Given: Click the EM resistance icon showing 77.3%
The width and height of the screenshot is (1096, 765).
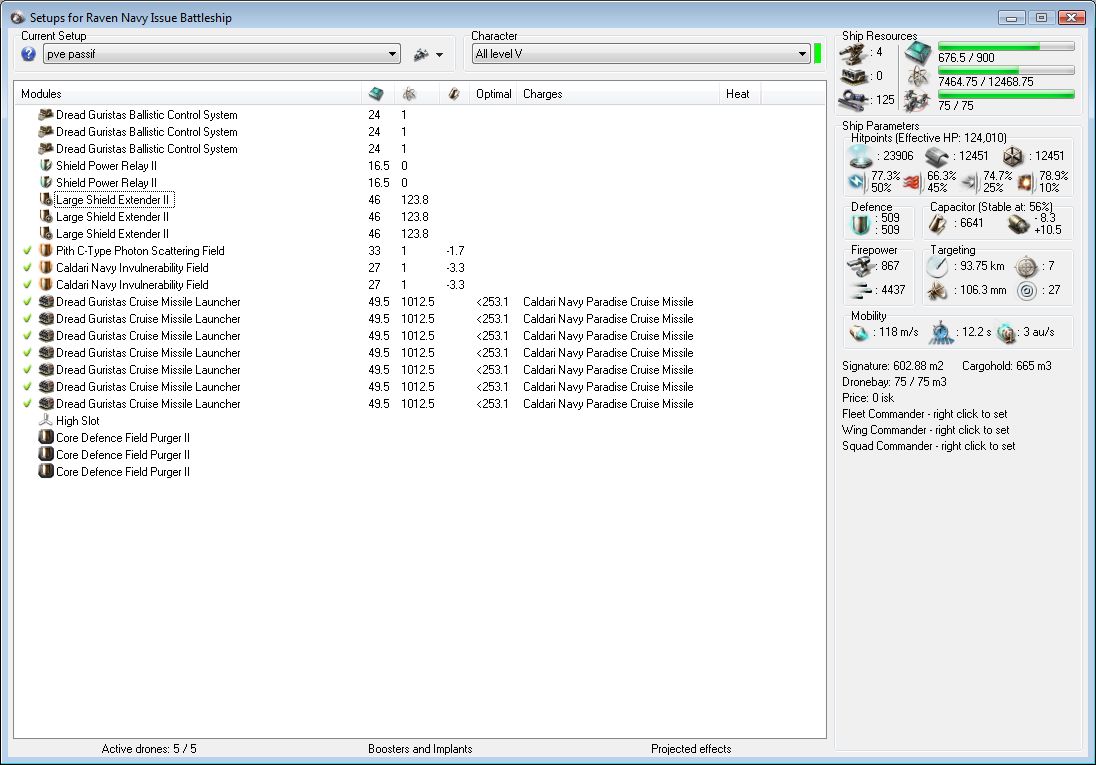Looking at the screenshot, I should click(857, 182).
